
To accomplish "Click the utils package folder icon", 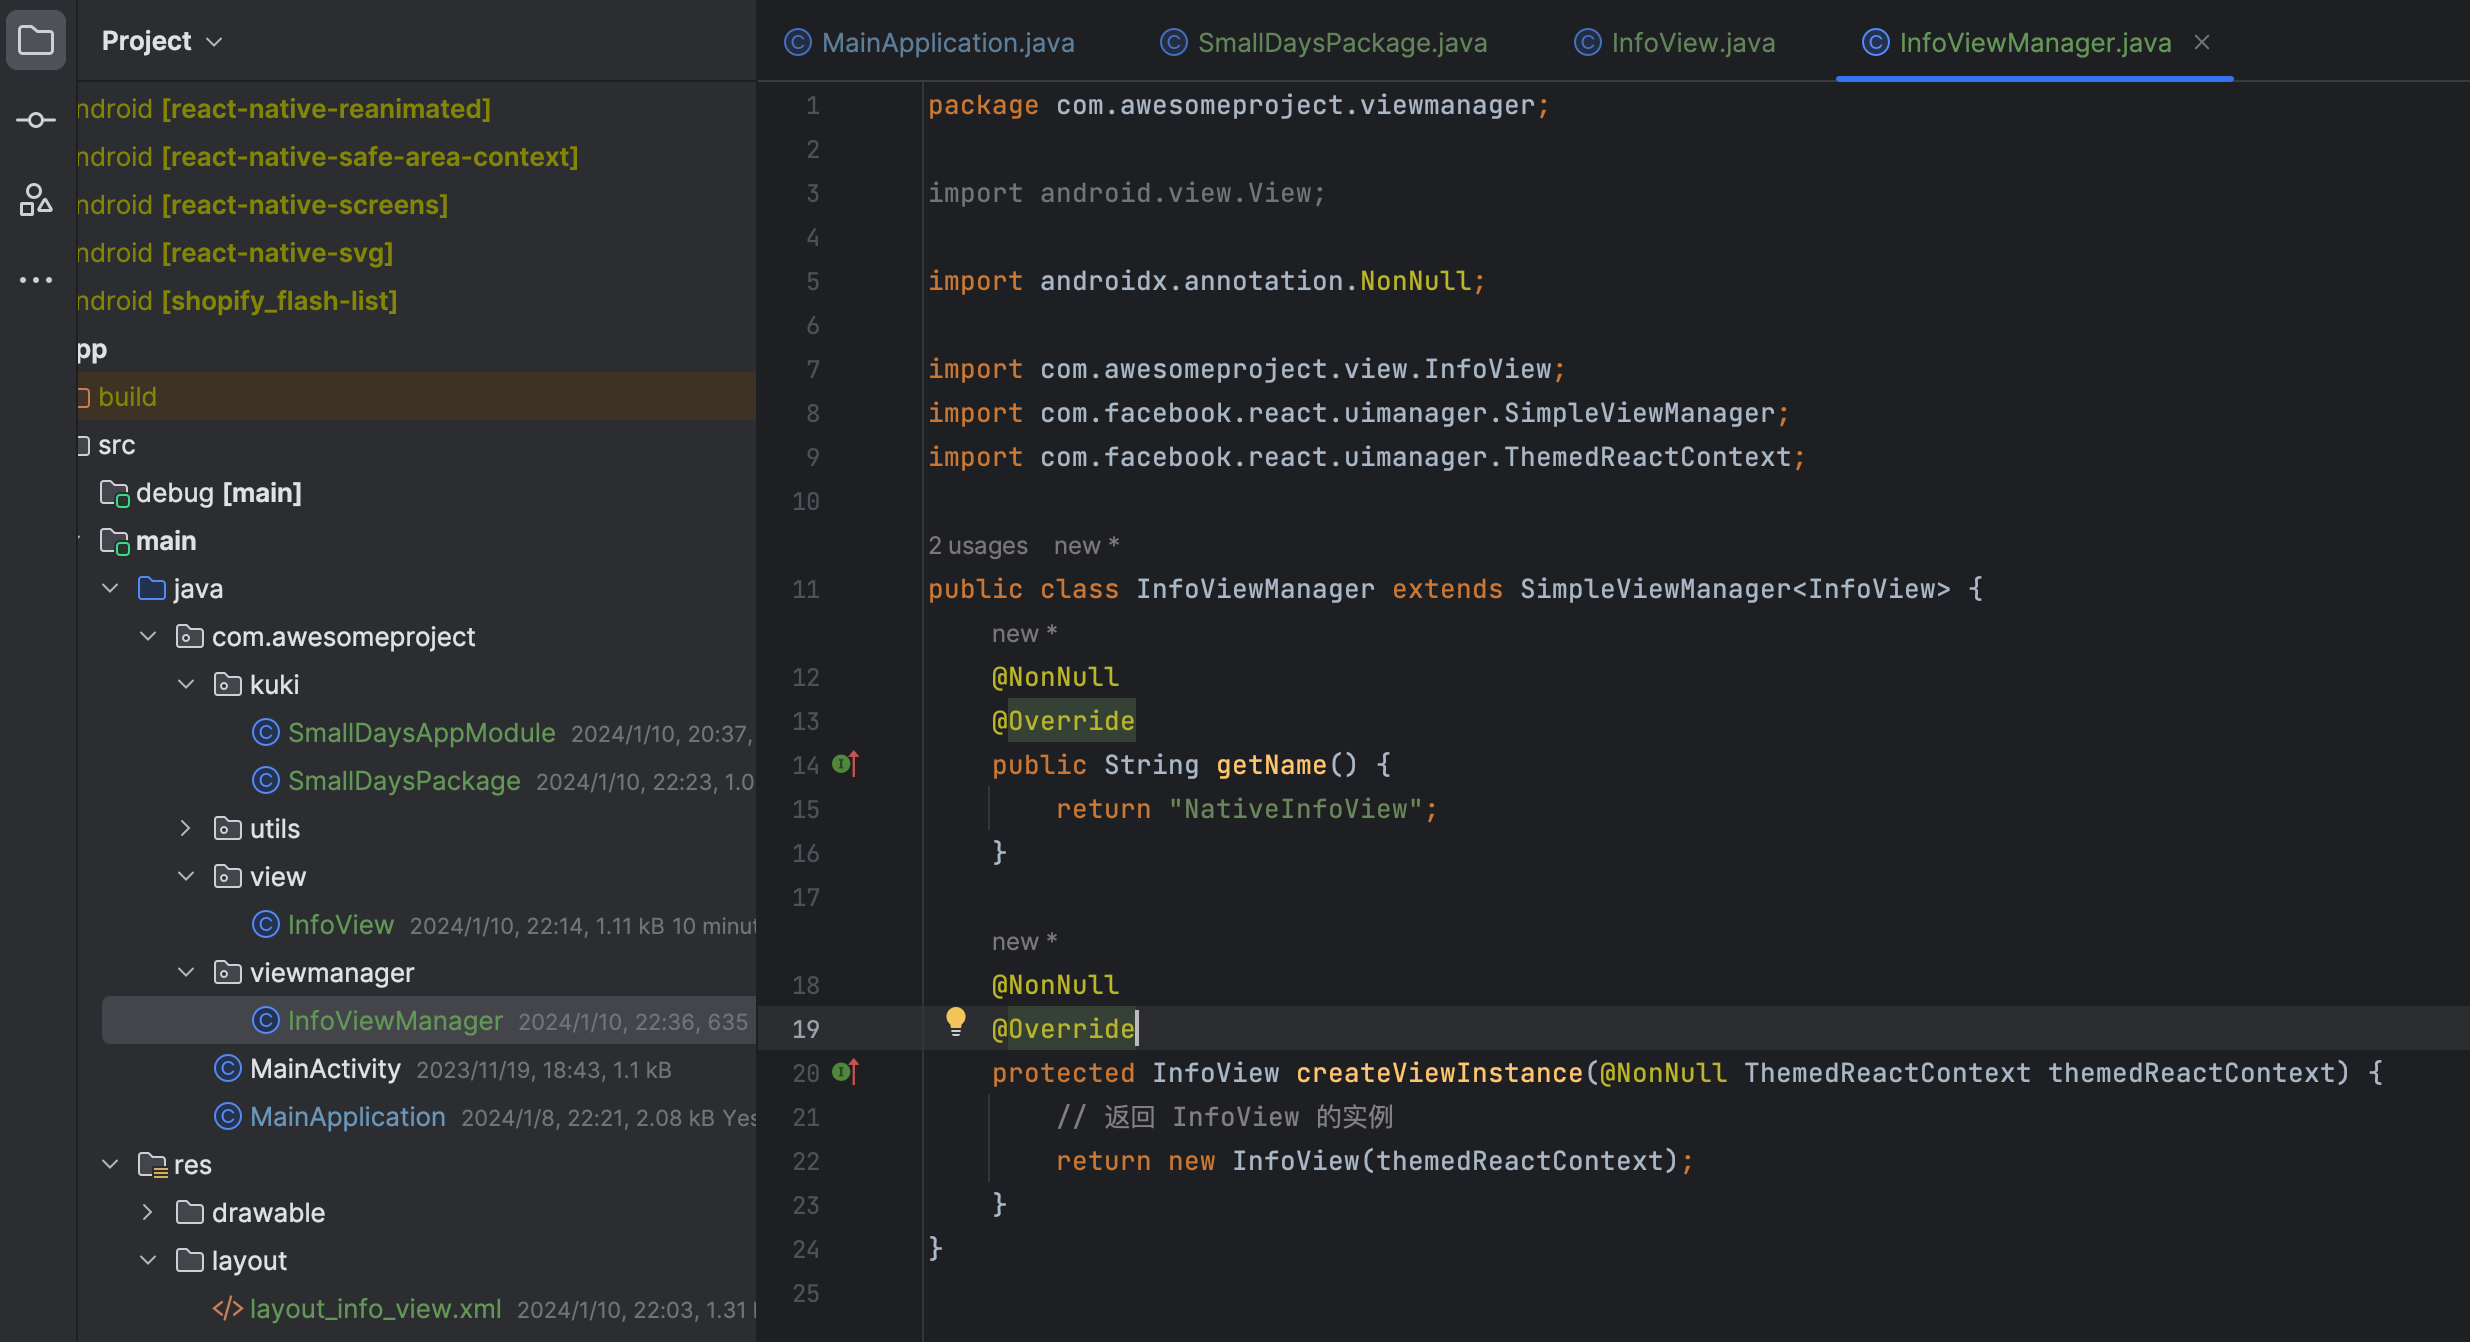I will (x=227, y=829).
